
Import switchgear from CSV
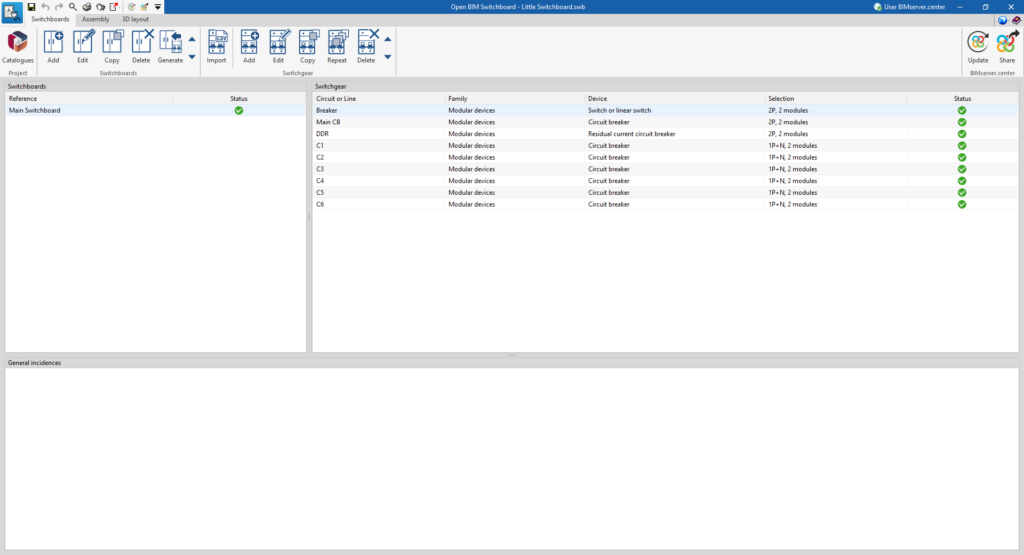[216, 47]
